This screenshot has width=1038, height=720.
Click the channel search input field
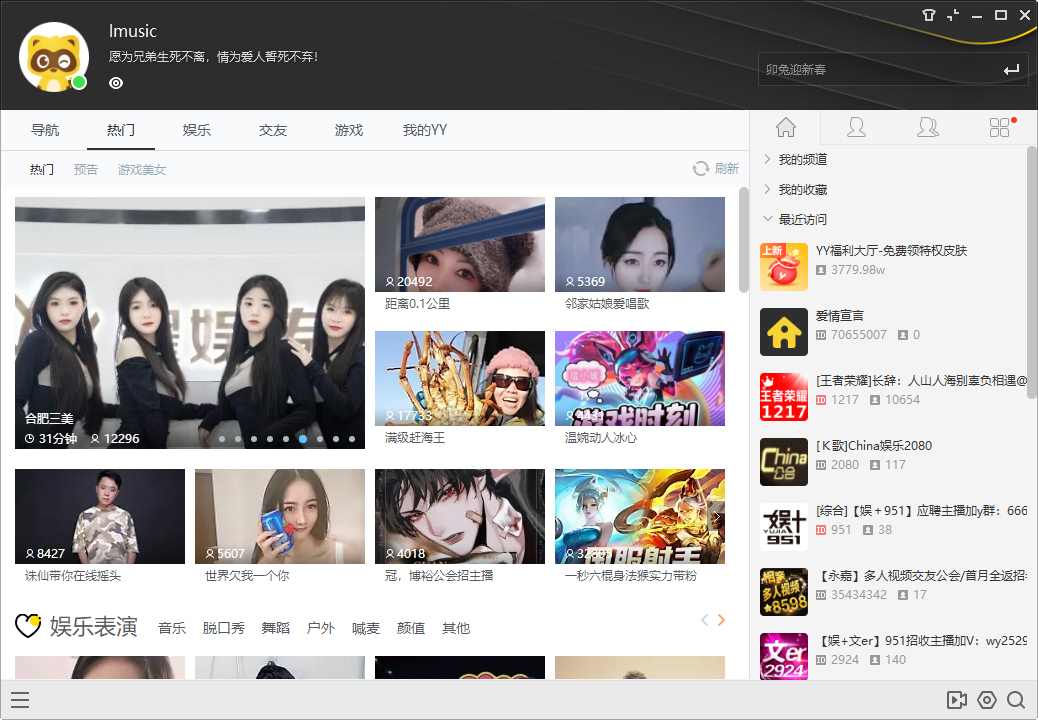[x=880, y=69]
